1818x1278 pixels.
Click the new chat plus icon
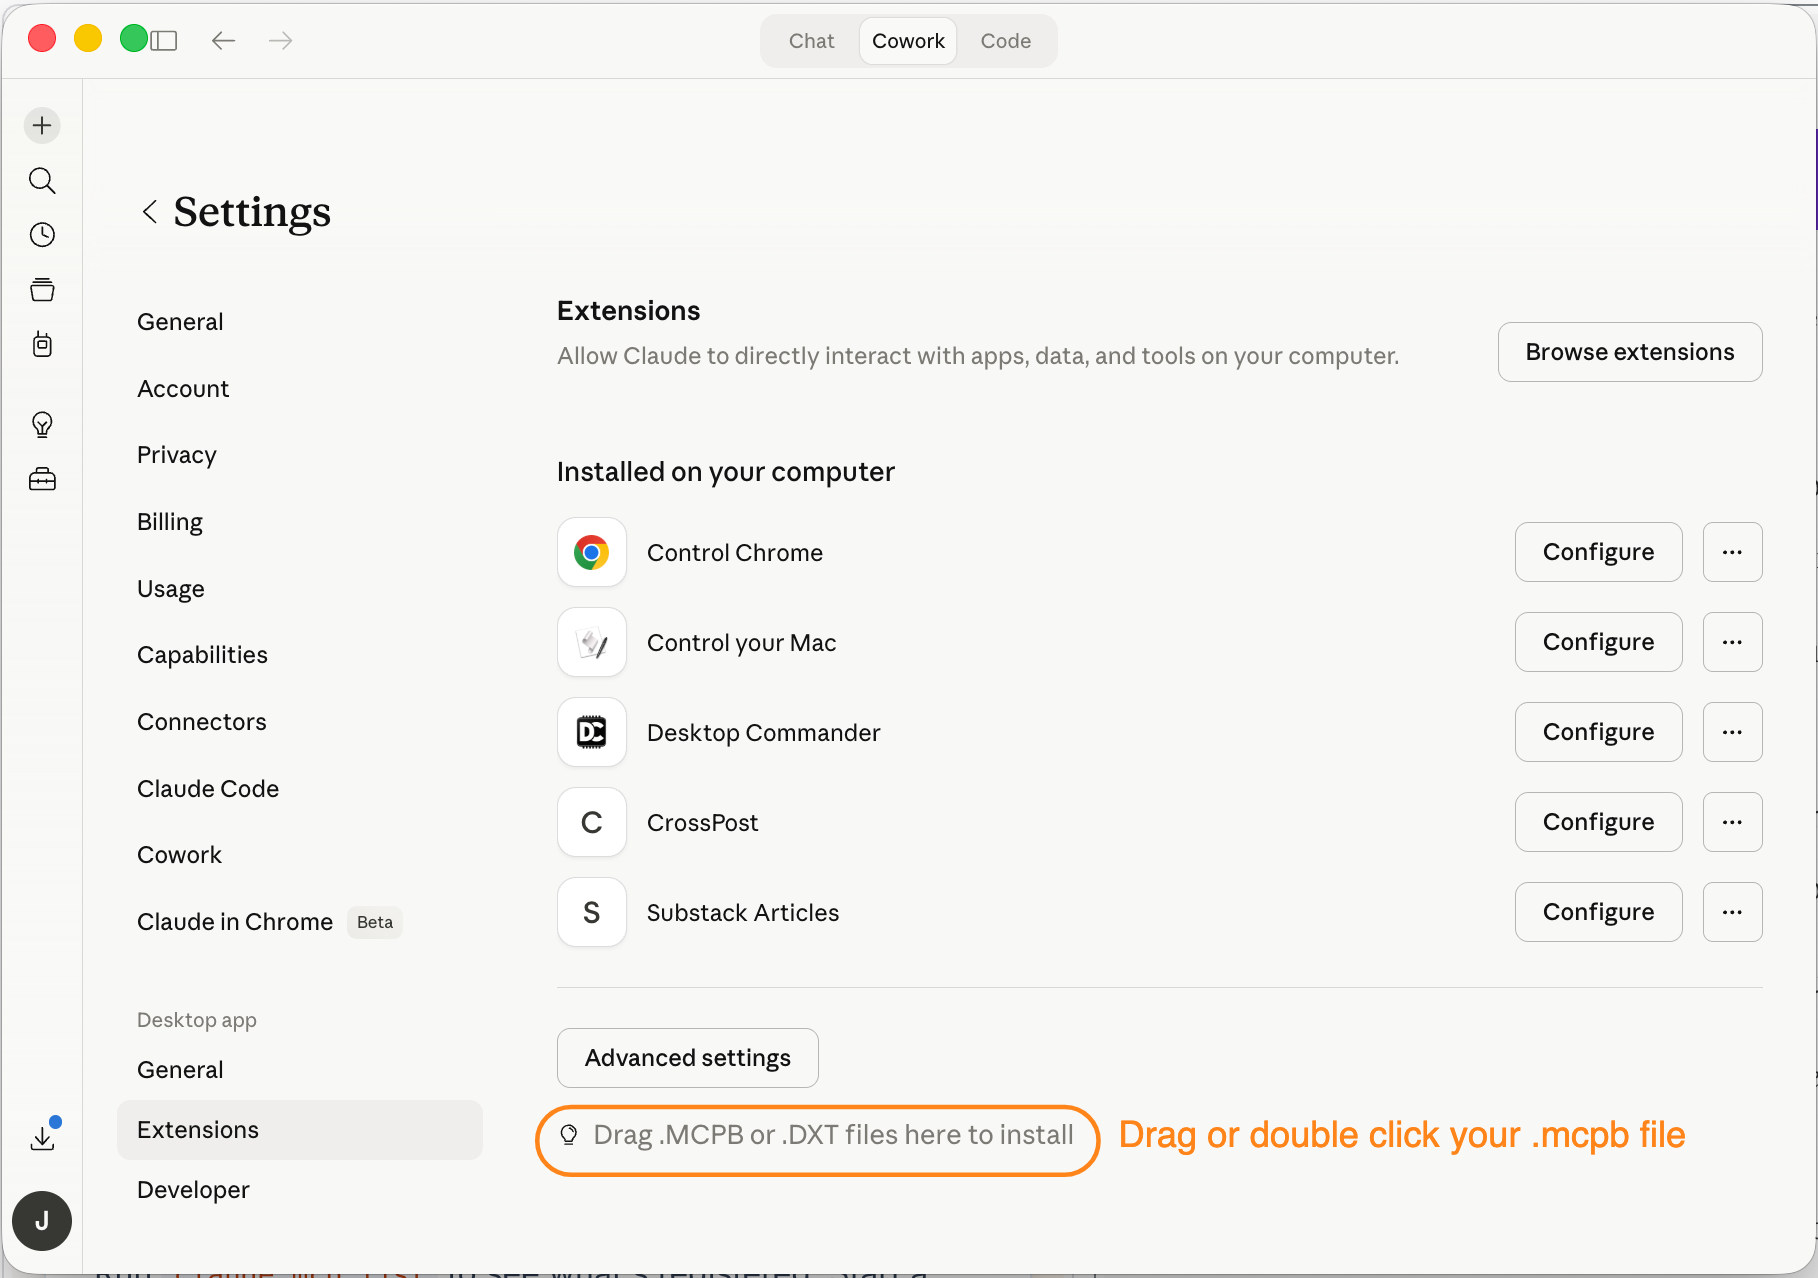coord(42,125)
